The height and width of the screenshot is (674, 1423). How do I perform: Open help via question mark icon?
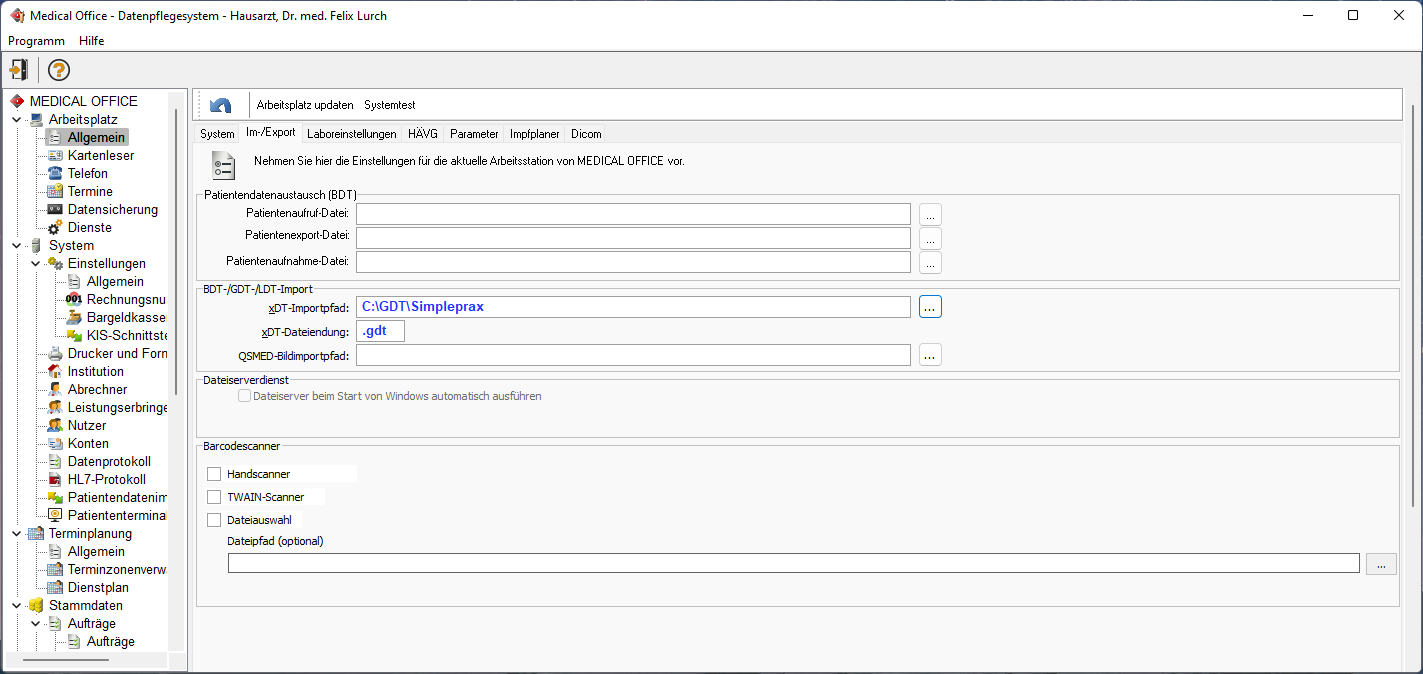(x=59, y=70)
